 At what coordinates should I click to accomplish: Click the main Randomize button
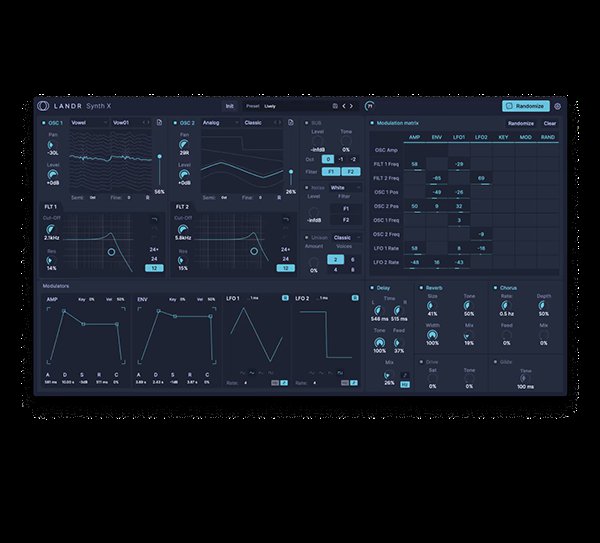tap(525, 105)
